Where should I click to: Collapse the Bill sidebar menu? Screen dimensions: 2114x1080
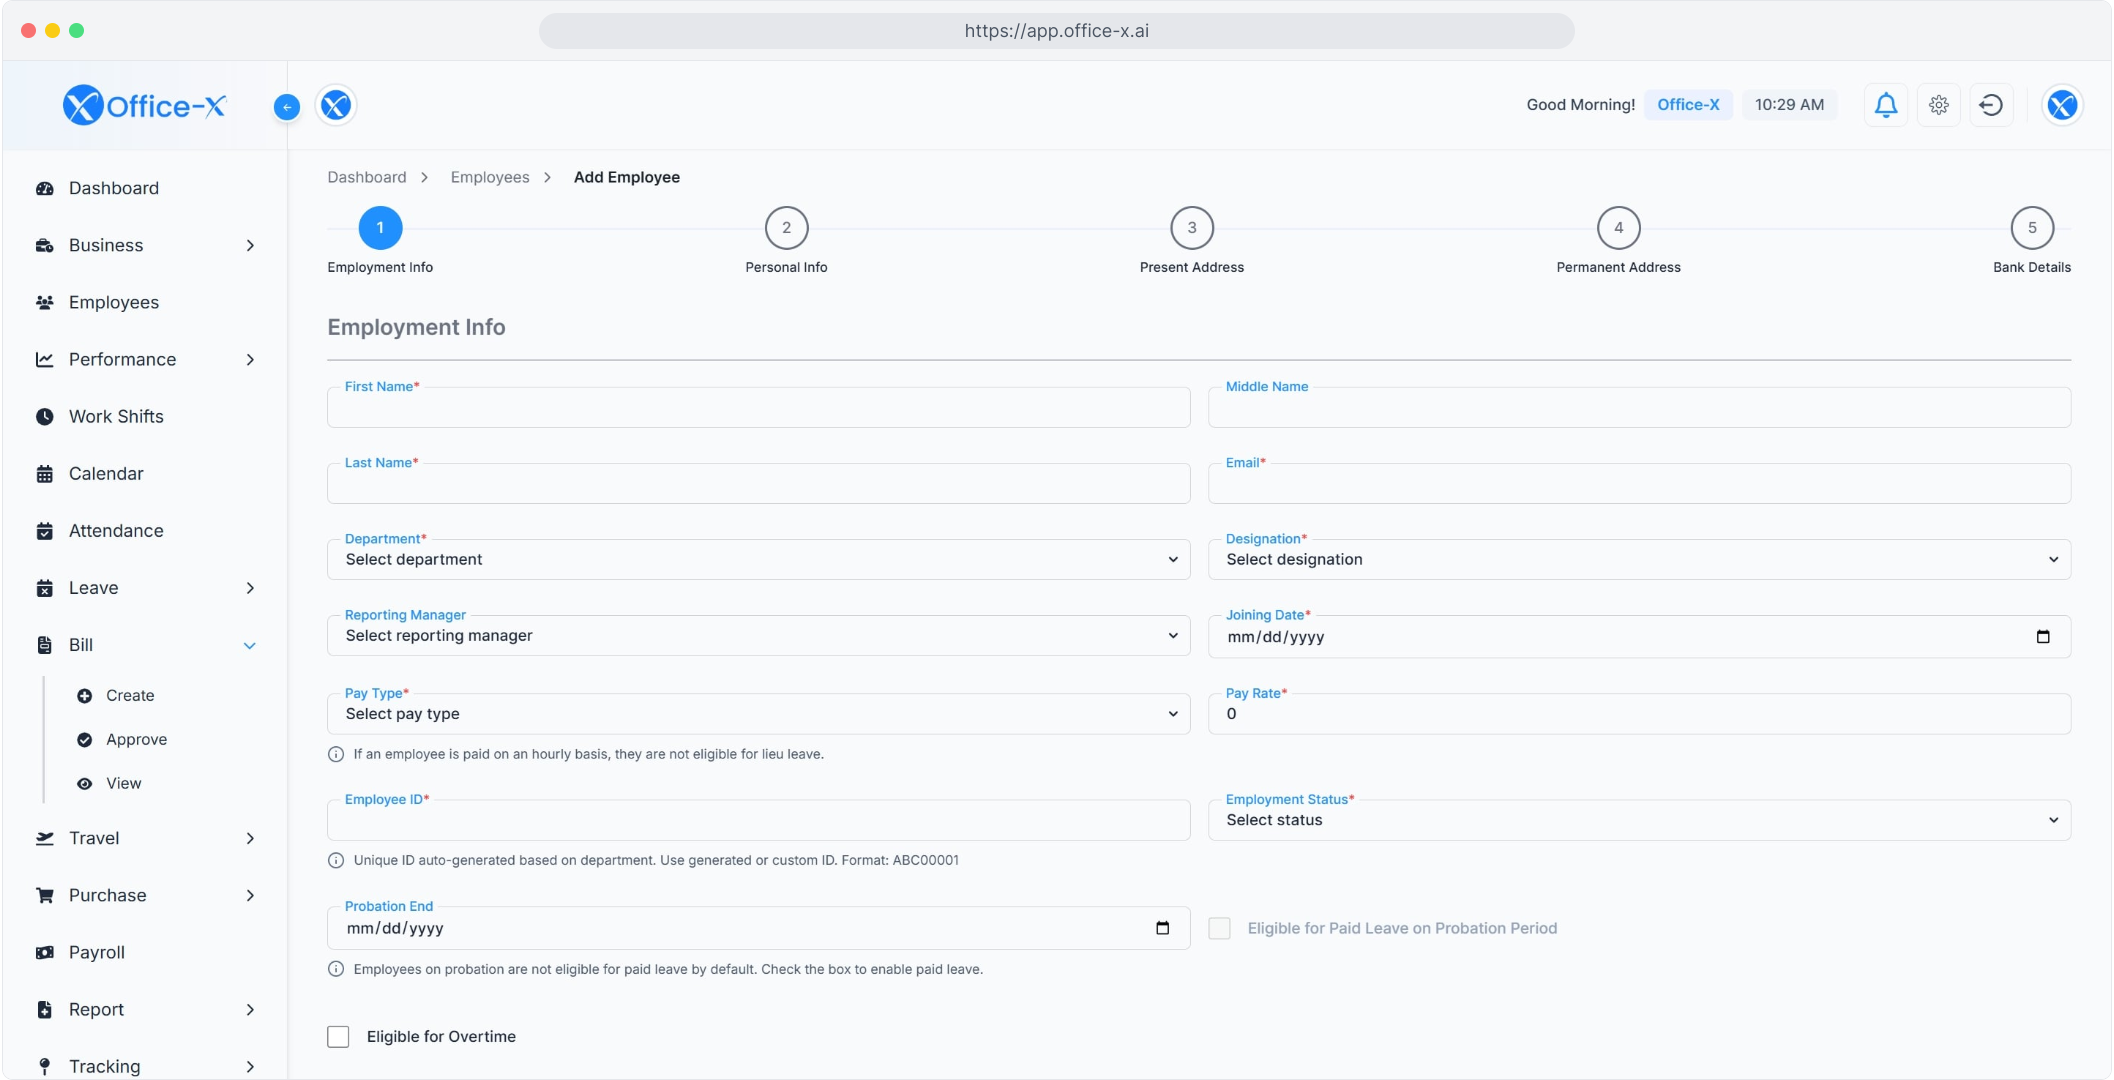tap(249, 646)
